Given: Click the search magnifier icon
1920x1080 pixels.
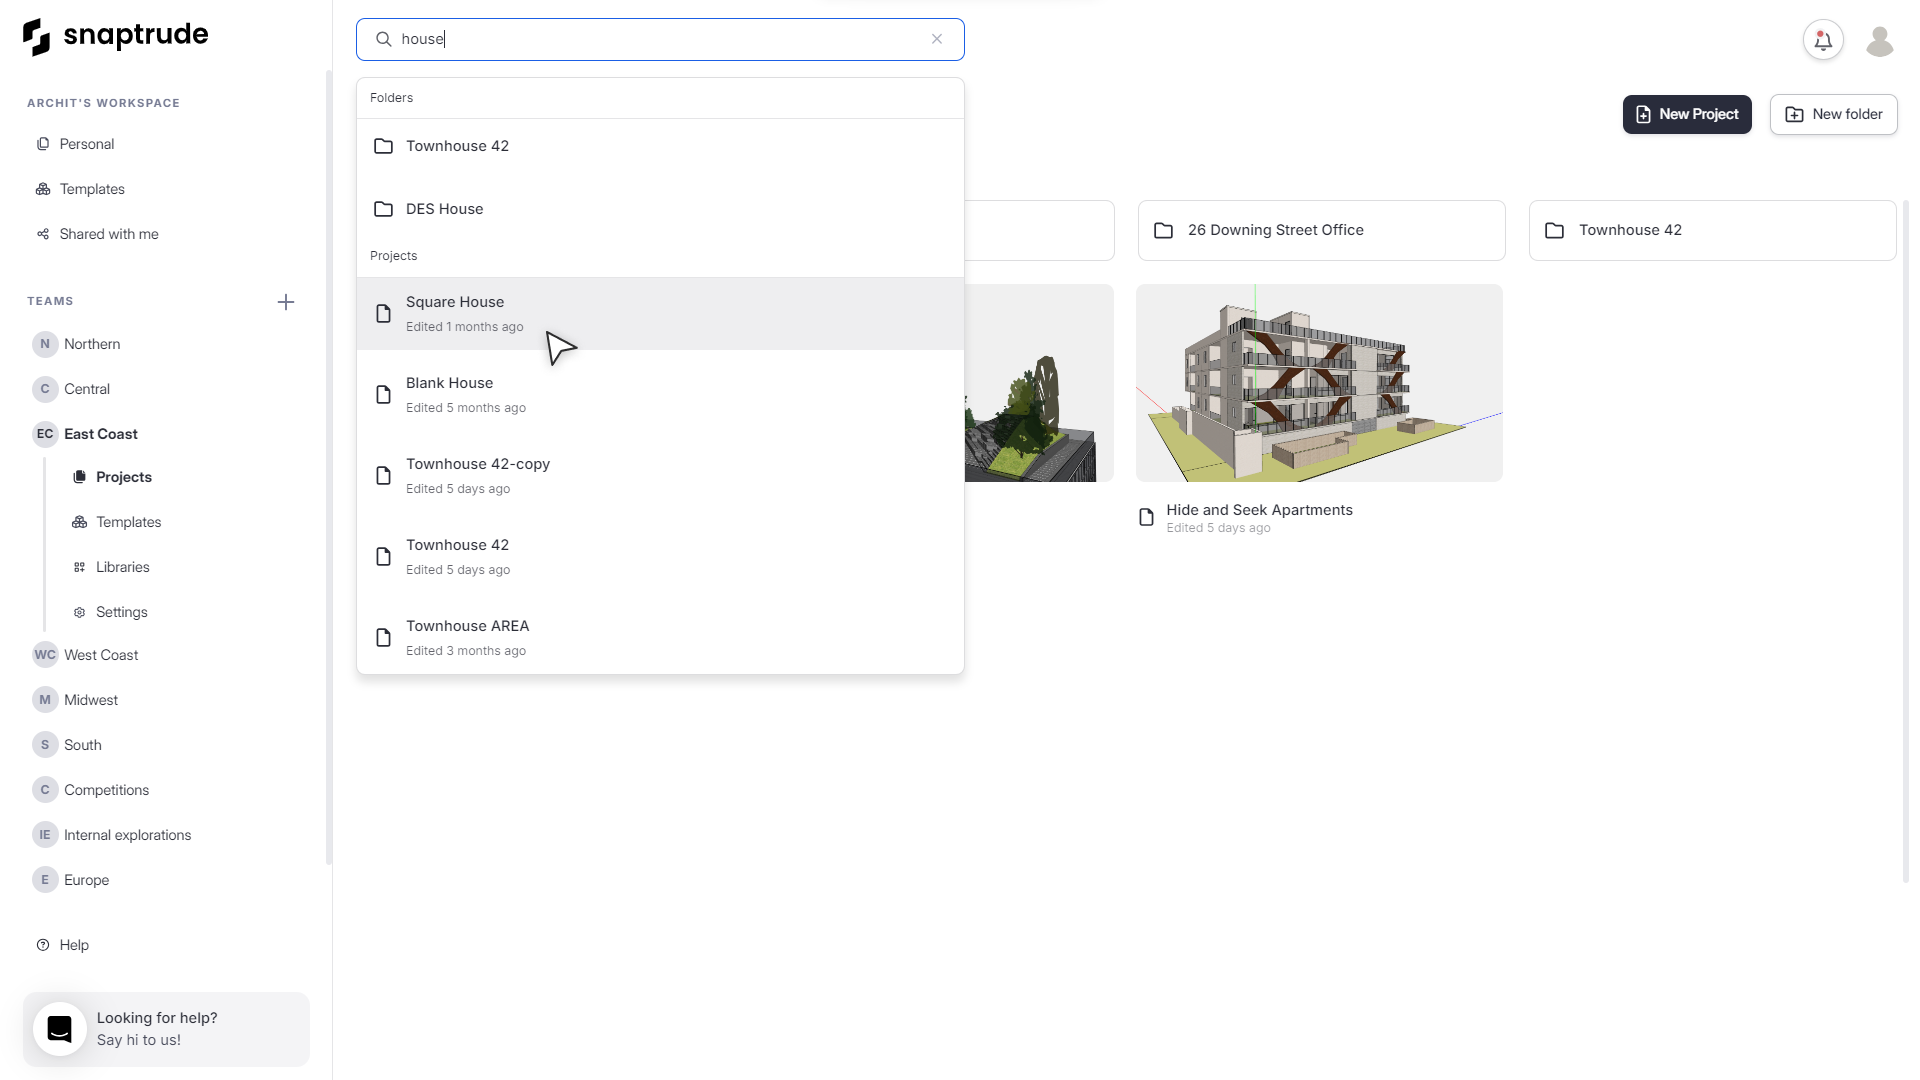Looking at the screenshot, I should tap(383, 39).
